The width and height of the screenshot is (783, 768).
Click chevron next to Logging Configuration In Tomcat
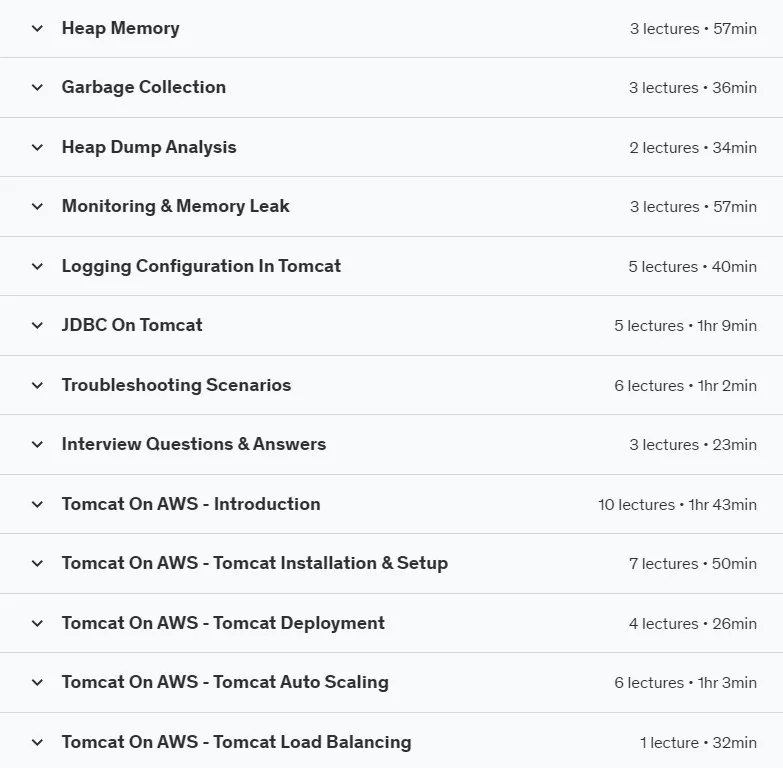pos(37,266)
